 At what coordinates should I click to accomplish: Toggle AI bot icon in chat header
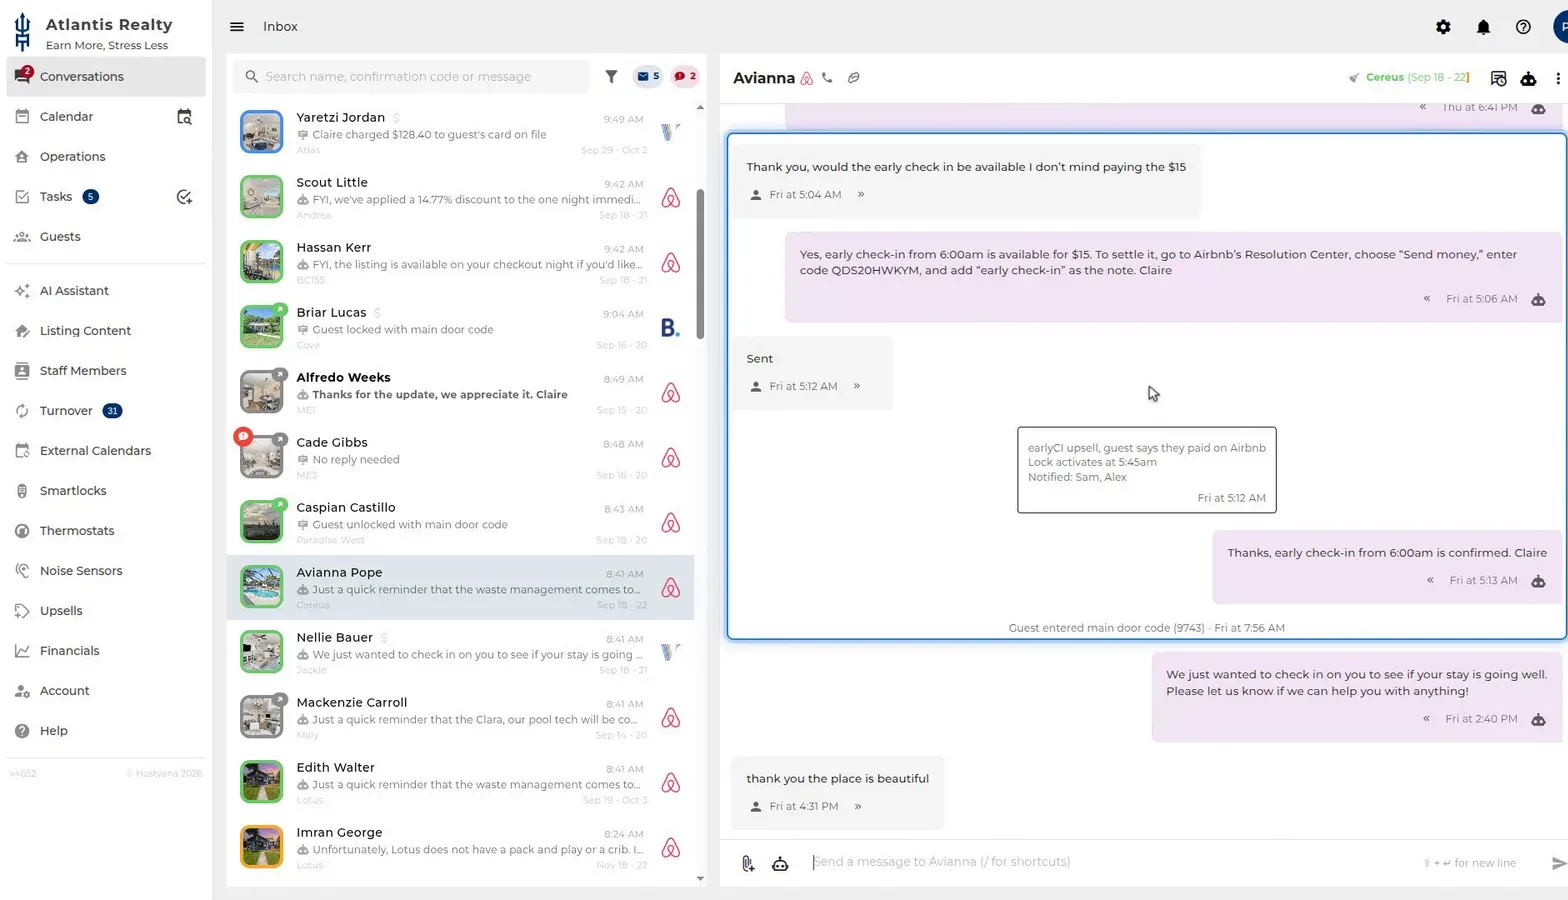tap(1528, 78)
